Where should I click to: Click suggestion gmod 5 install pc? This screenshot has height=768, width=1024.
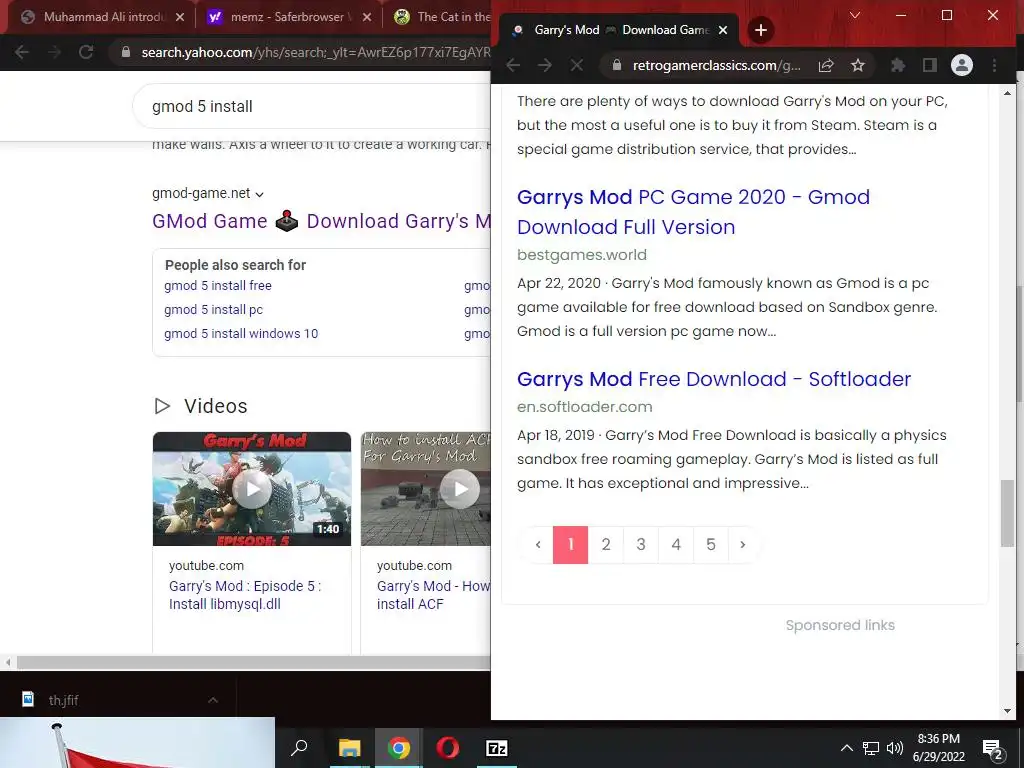214,310
